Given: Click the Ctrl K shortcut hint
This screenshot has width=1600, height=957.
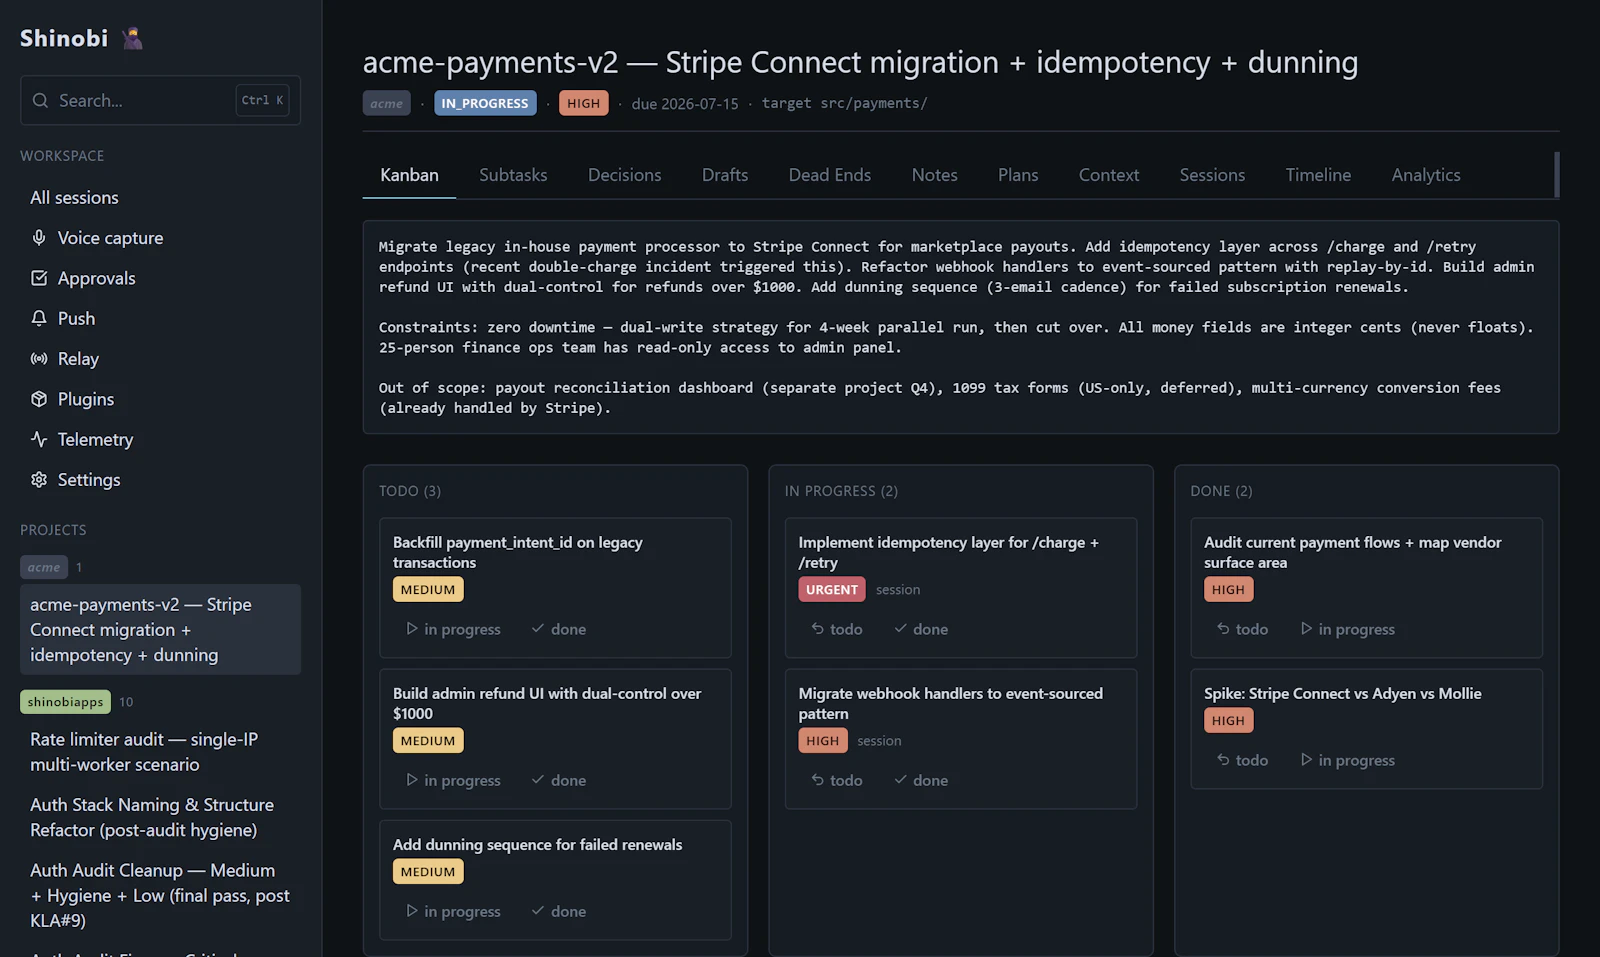Looking at the screenshot, I should click(x=262, y=100).
